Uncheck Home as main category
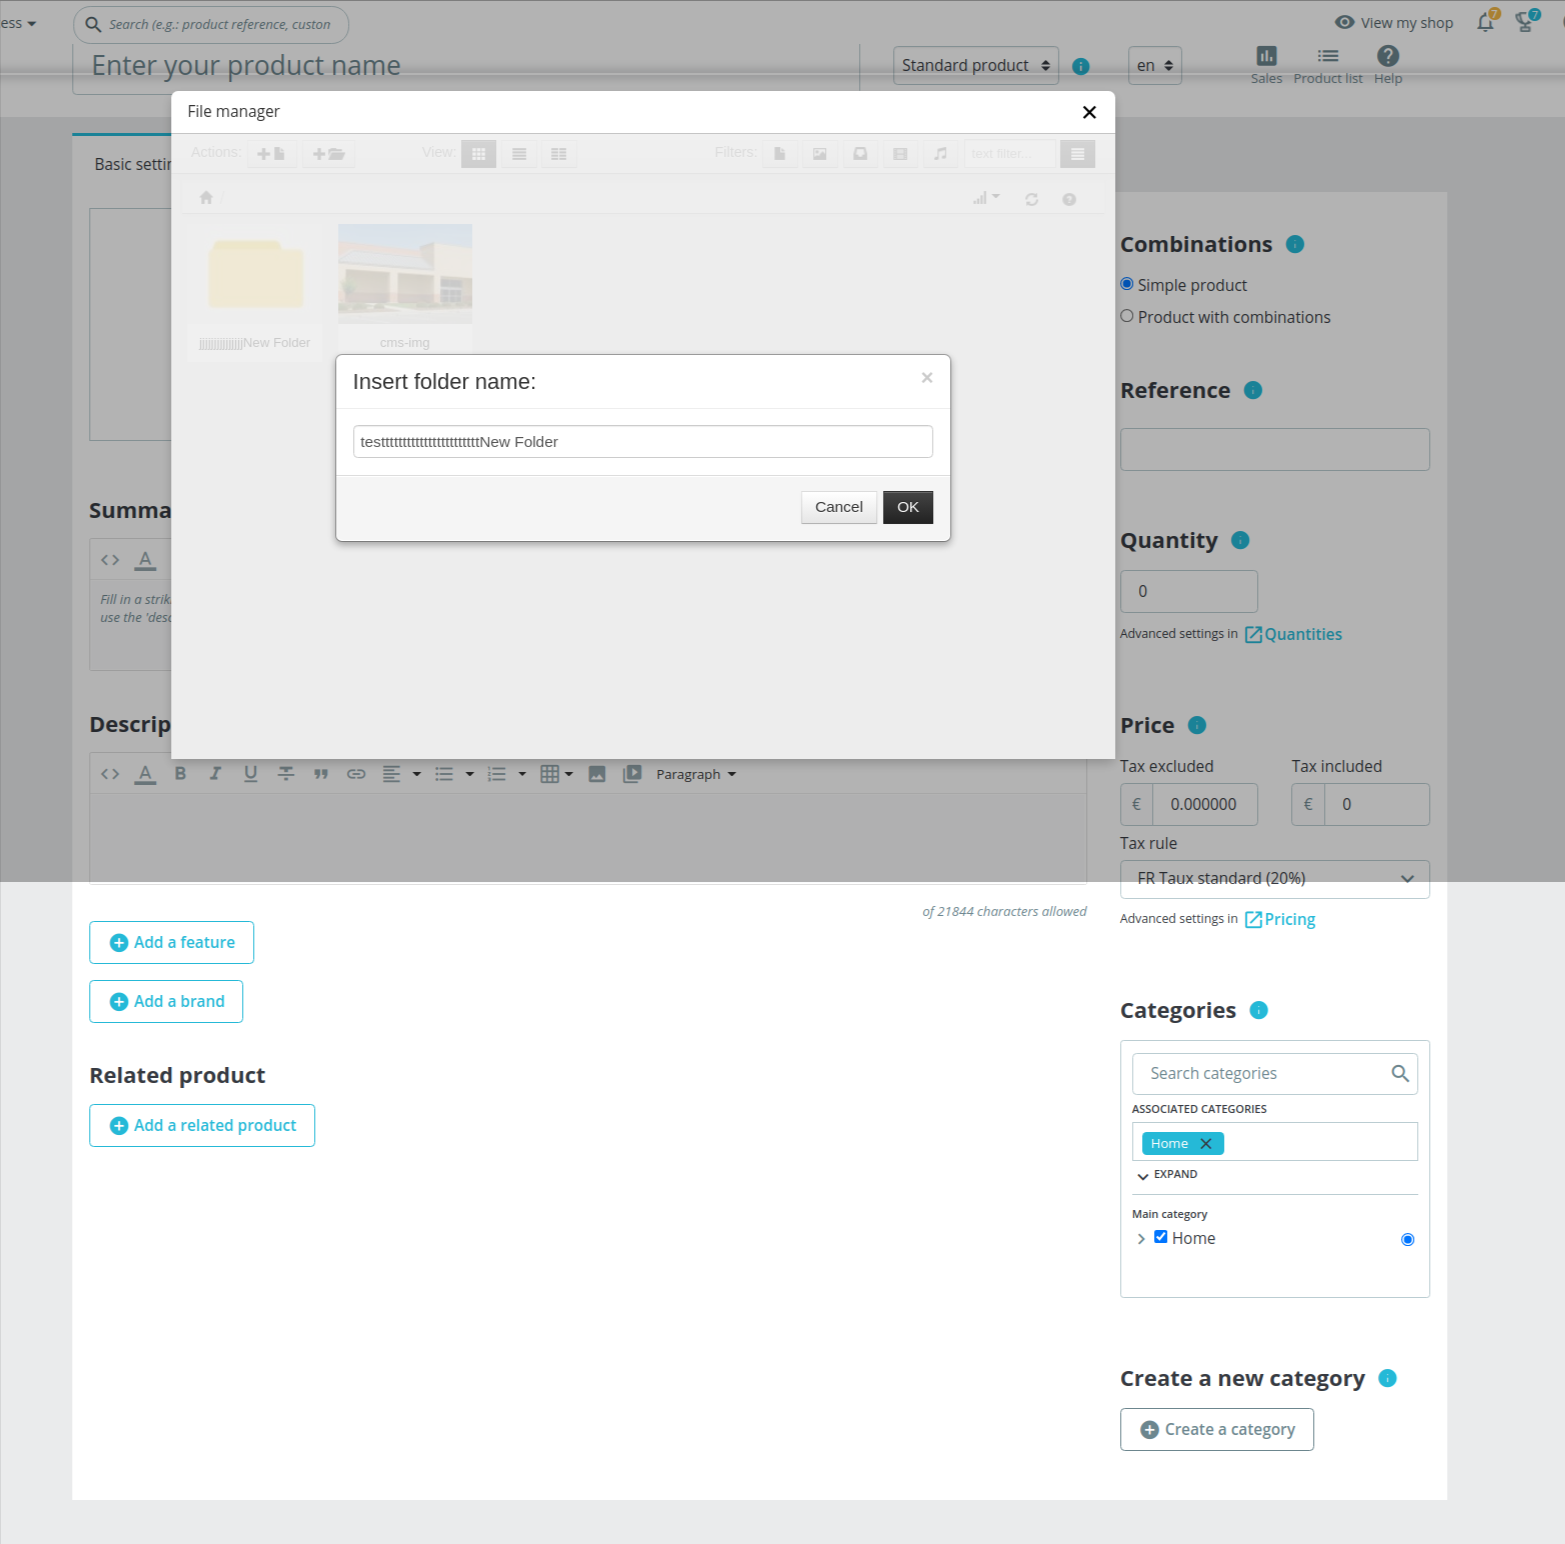 coord(1160,1237)
